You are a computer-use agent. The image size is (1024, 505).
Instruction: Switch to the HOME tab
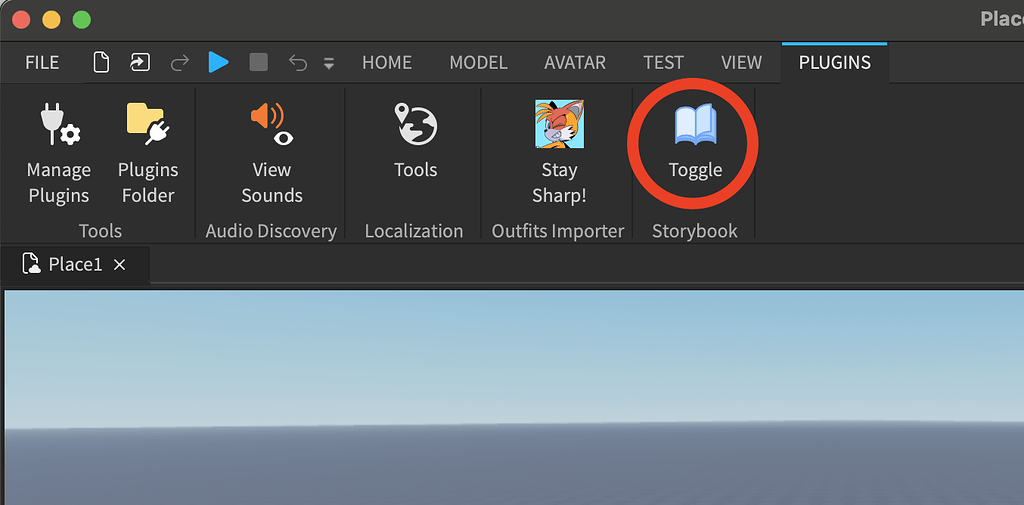(x=387, y=62)
